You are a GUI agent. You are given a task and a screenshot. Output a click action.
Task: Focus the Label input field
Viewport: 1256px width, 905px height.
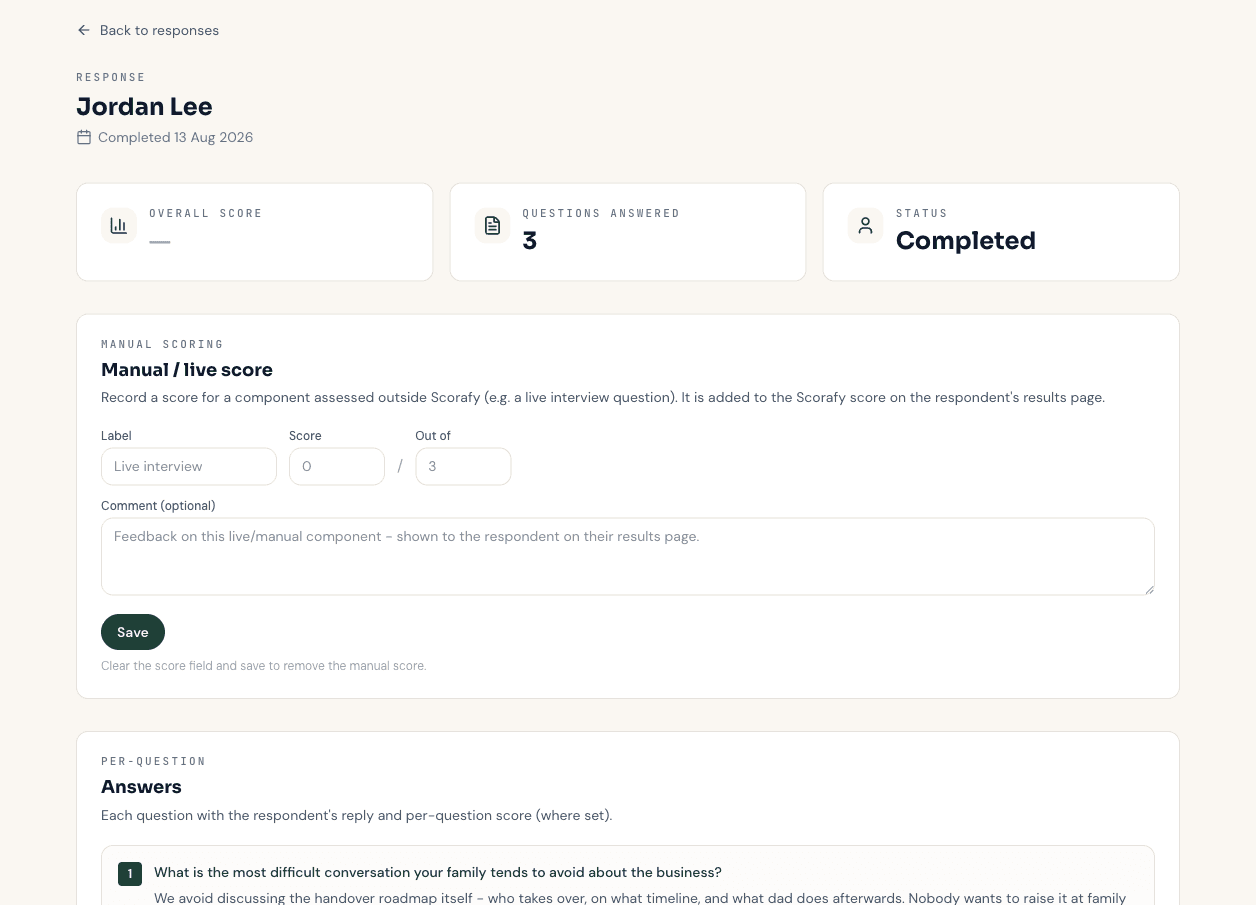coord(189,466)
